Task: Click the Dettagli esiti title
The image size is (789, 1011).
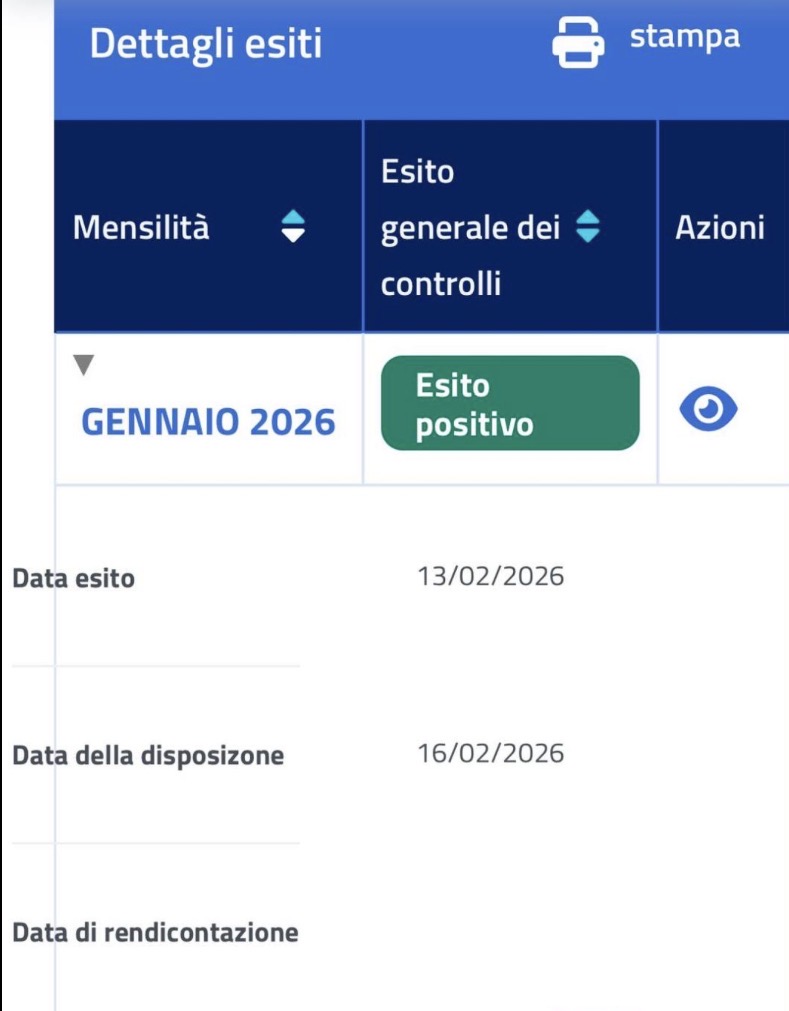Action: click(x=206, y=45)
